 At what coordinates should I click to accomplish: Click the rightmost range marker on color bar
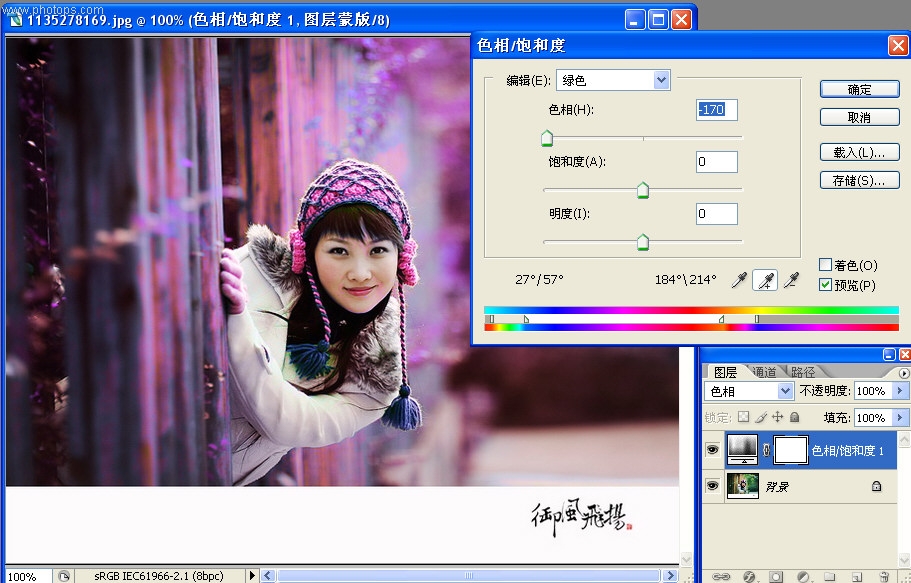[756, 319]
